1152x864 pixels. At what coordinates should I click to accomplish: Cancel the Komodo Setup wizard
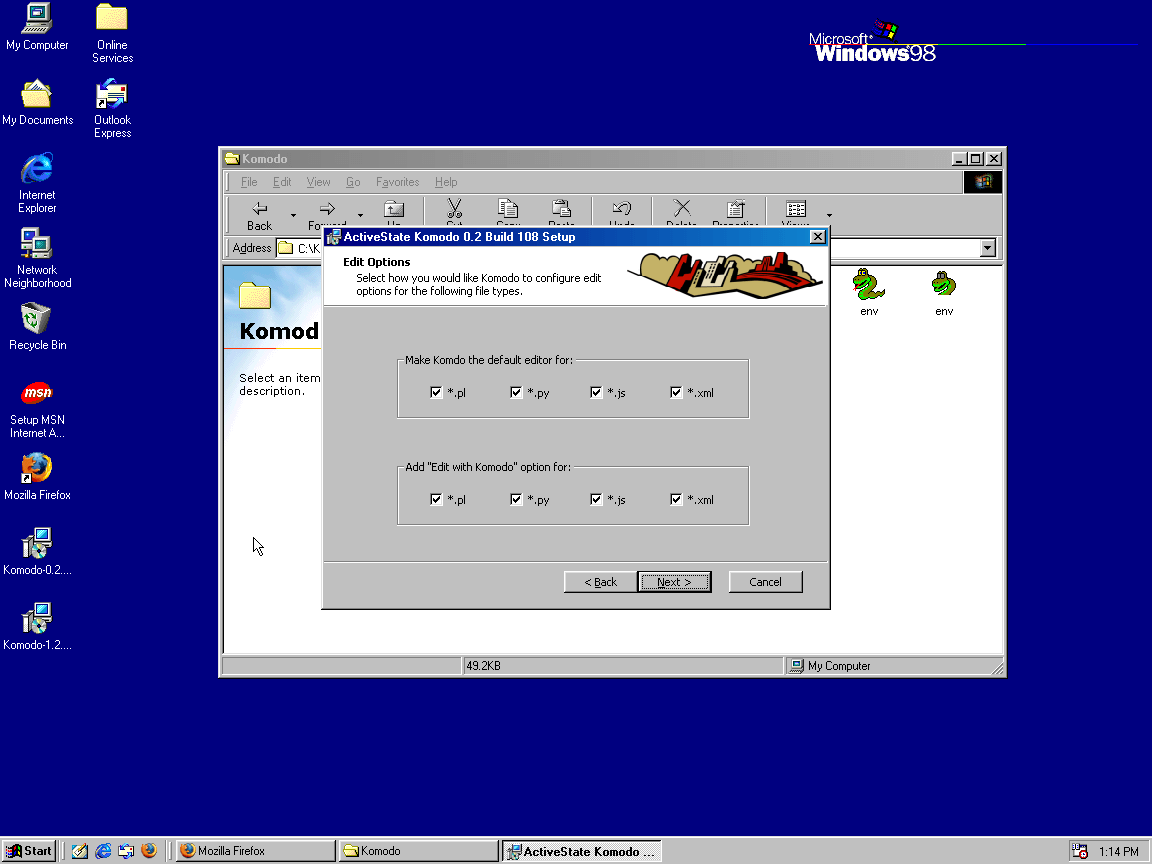pos(766,582)
